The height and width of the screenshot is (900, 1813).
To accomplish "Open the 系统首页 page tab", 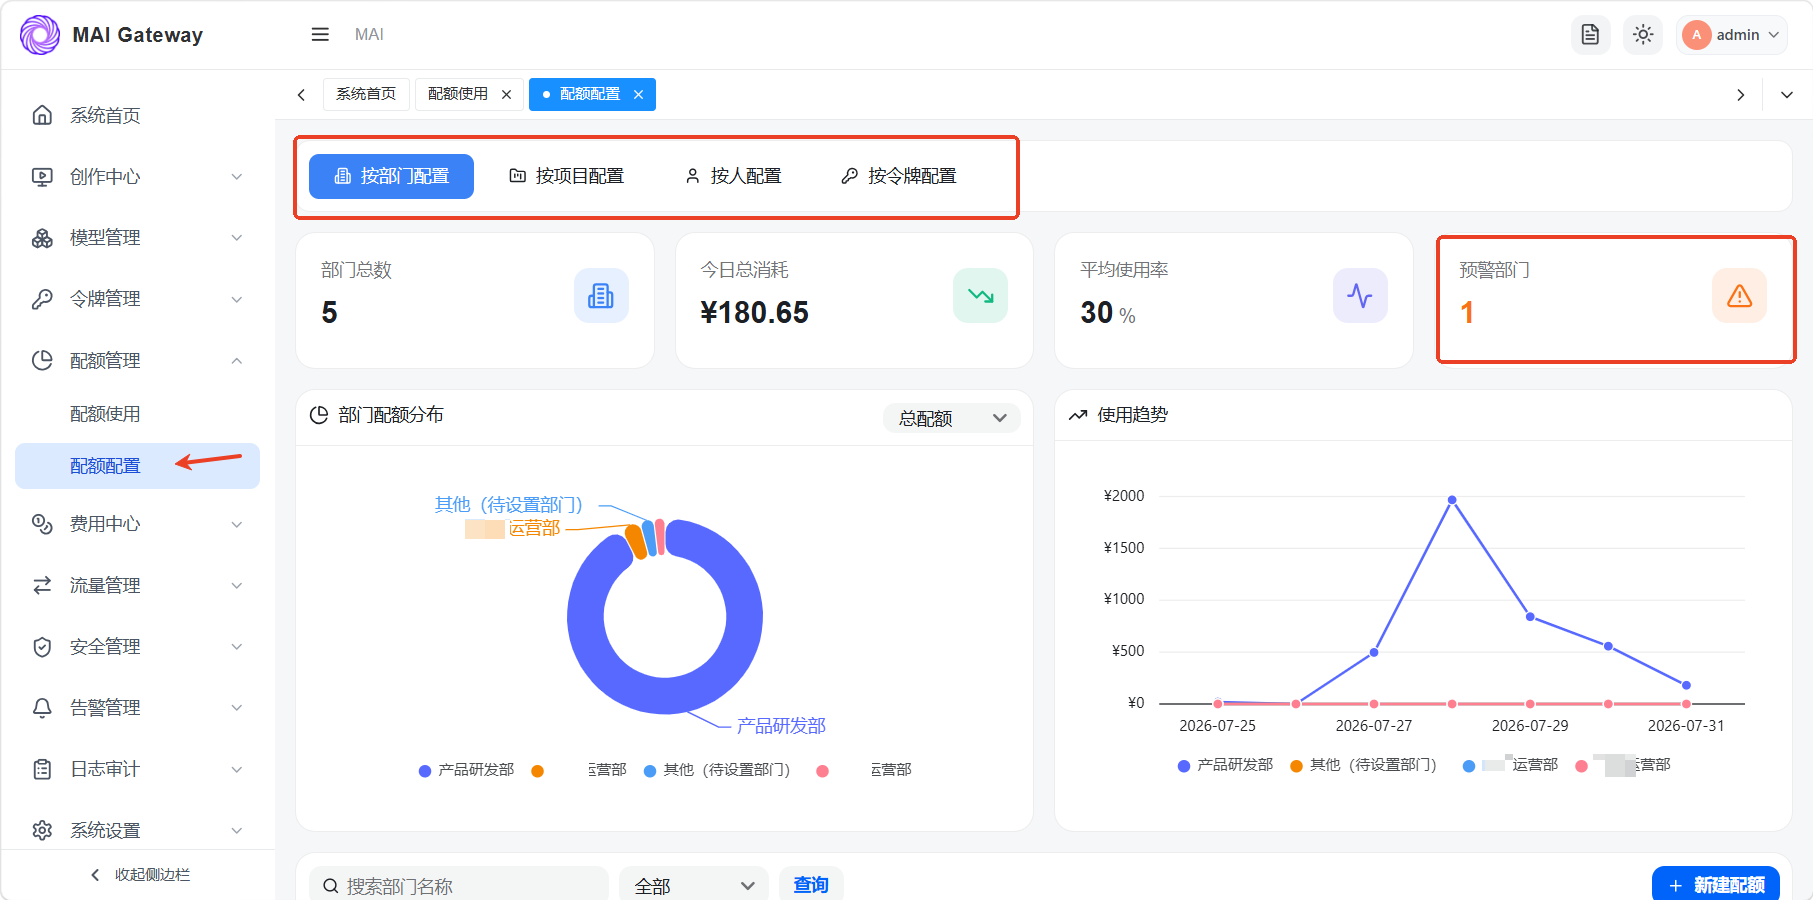I will coord(366,94).
